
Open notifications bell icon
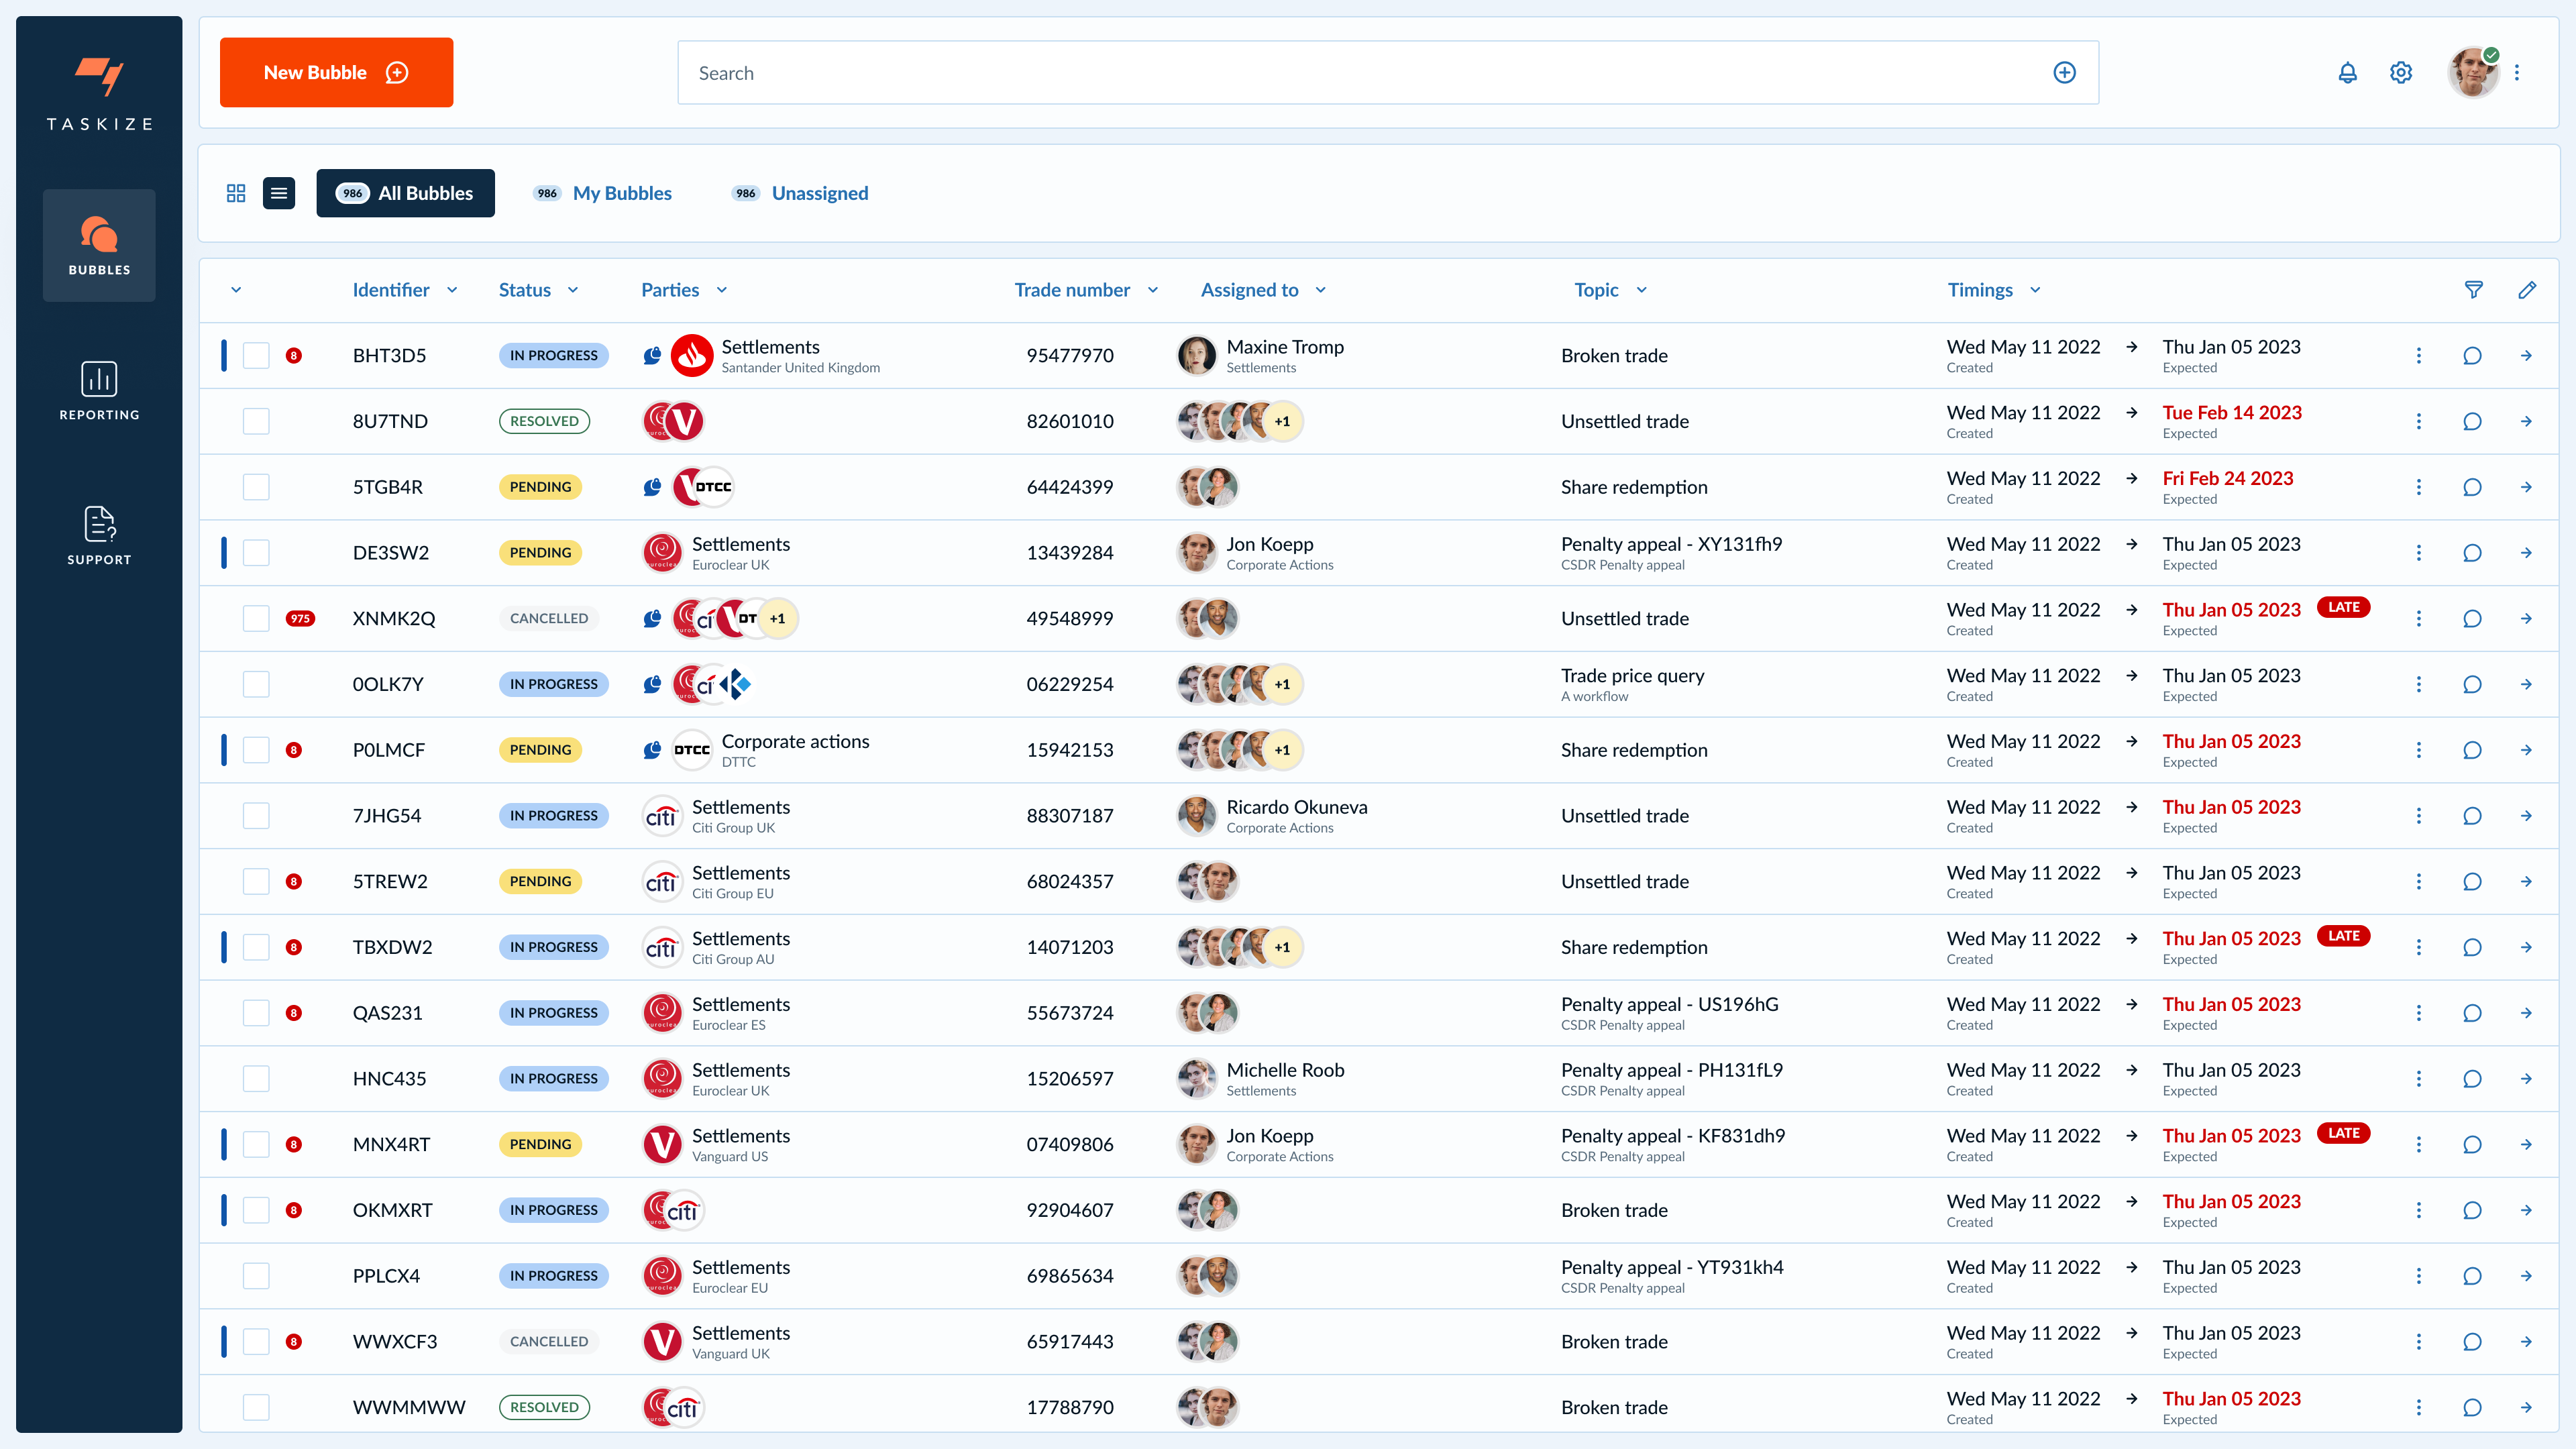(2347, 73)
